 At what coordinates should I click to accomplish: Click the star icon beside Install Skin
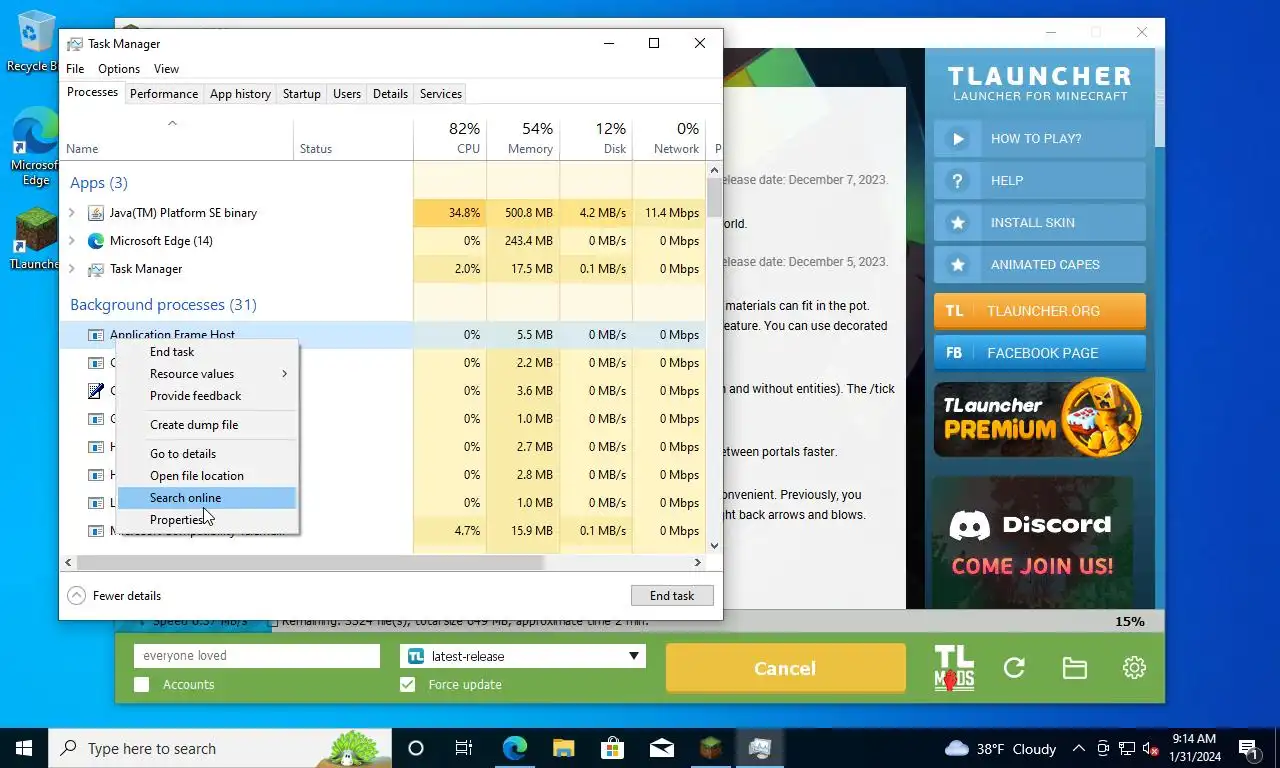(x=958, y=223)
